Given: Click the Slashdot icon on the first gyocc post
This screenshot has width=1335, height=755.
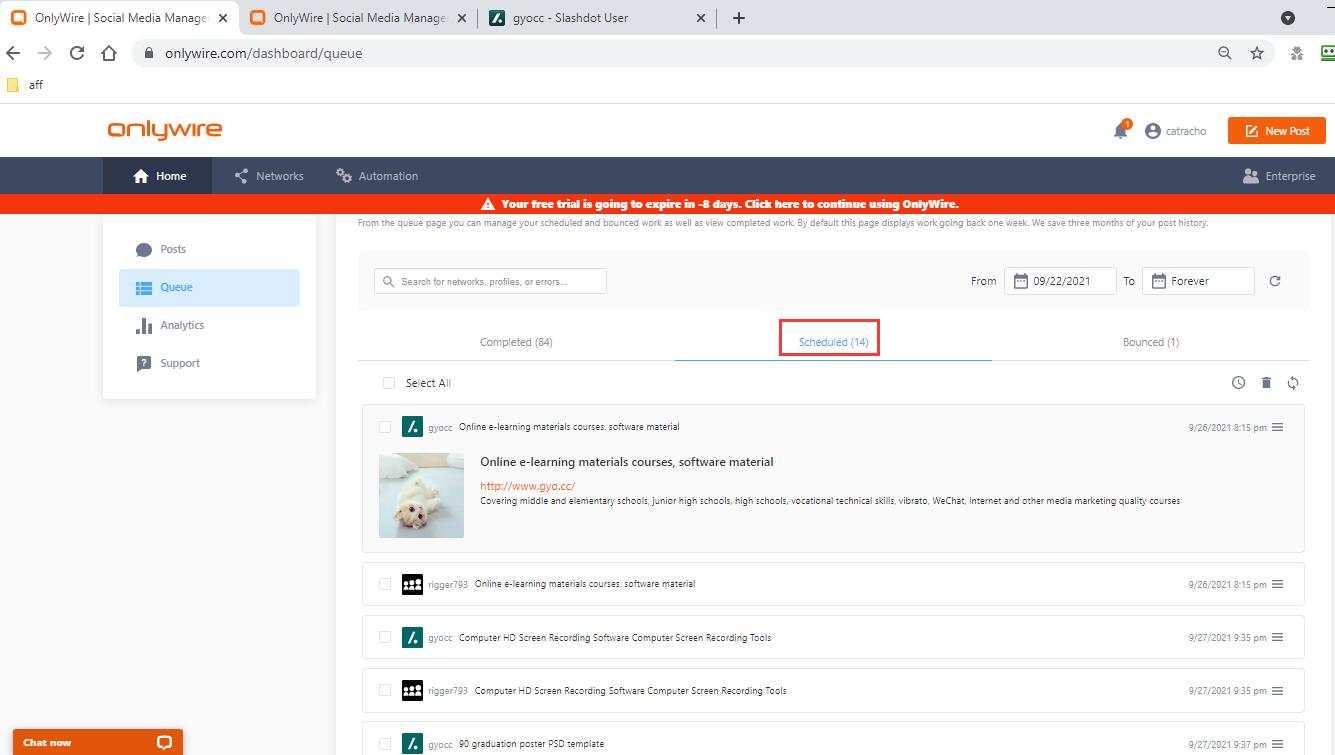Looking at the screenshot, I should (412, 427).
